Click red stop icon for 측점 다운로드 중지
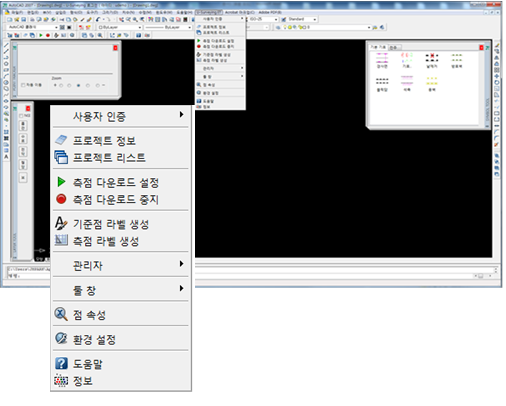Screen dimensions: 506x406 pyautogui.click(x=61, y=199)
